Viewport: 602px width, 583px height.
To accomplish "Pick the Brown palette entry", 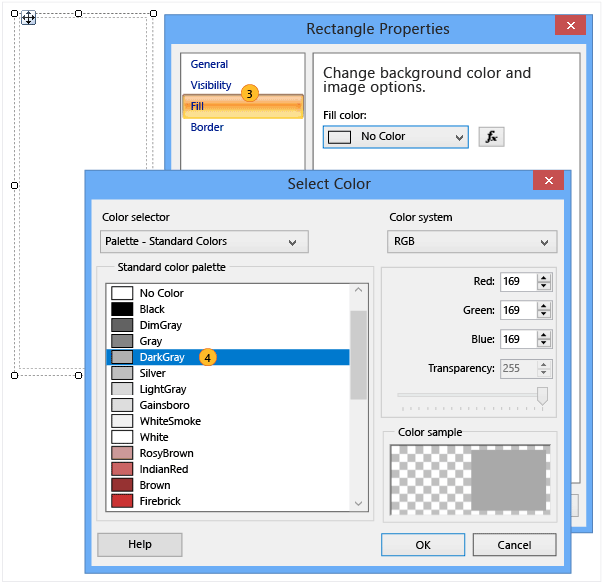I will click(228, 485).
